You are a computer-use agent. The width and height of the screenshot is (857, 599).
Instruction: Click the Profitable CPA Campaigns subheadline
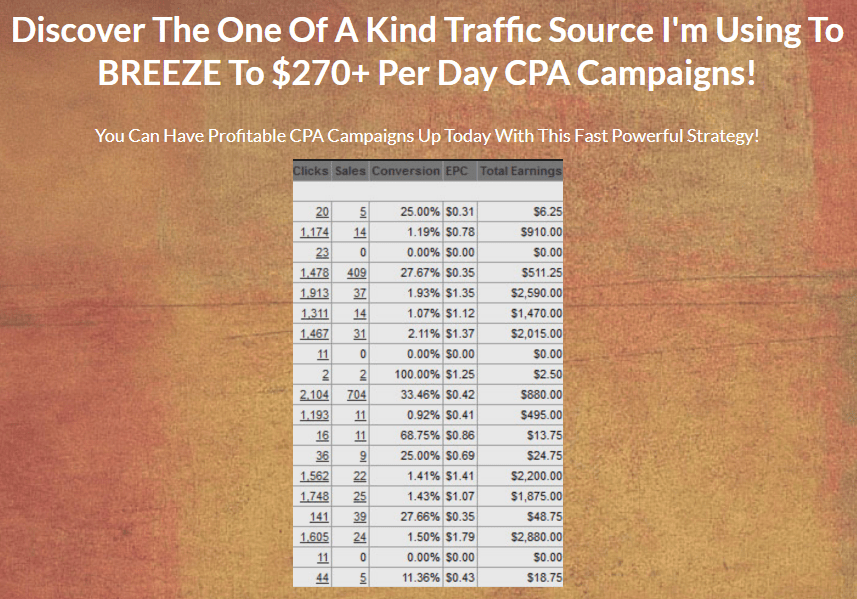pos(427,135)
